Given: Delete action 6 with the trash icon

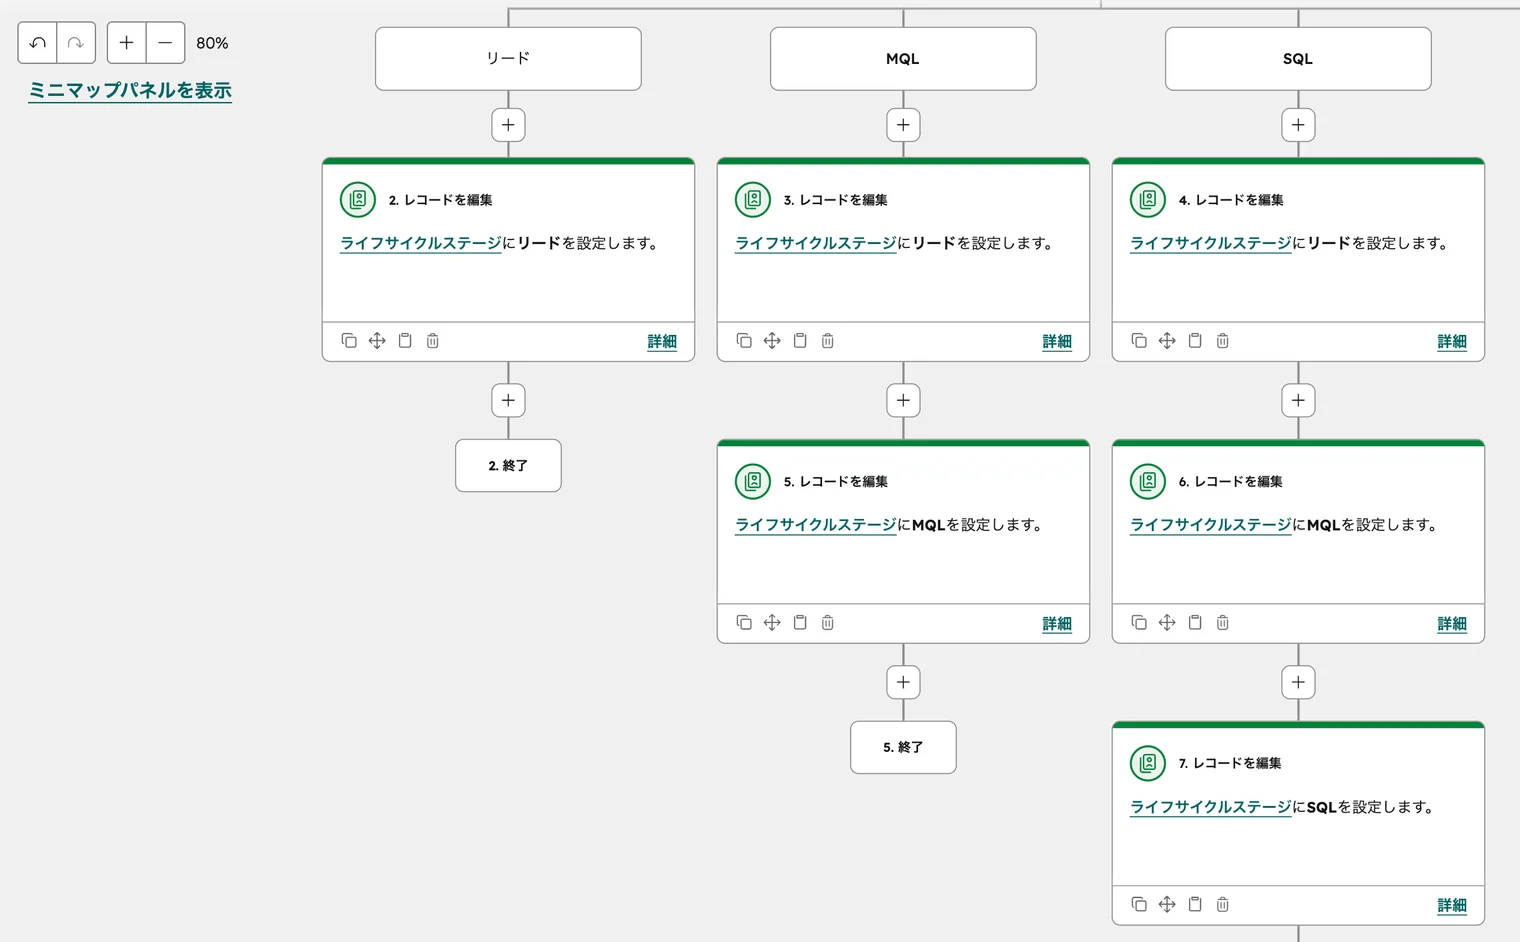Looking at the screenshot, I should click(1222, 622).
